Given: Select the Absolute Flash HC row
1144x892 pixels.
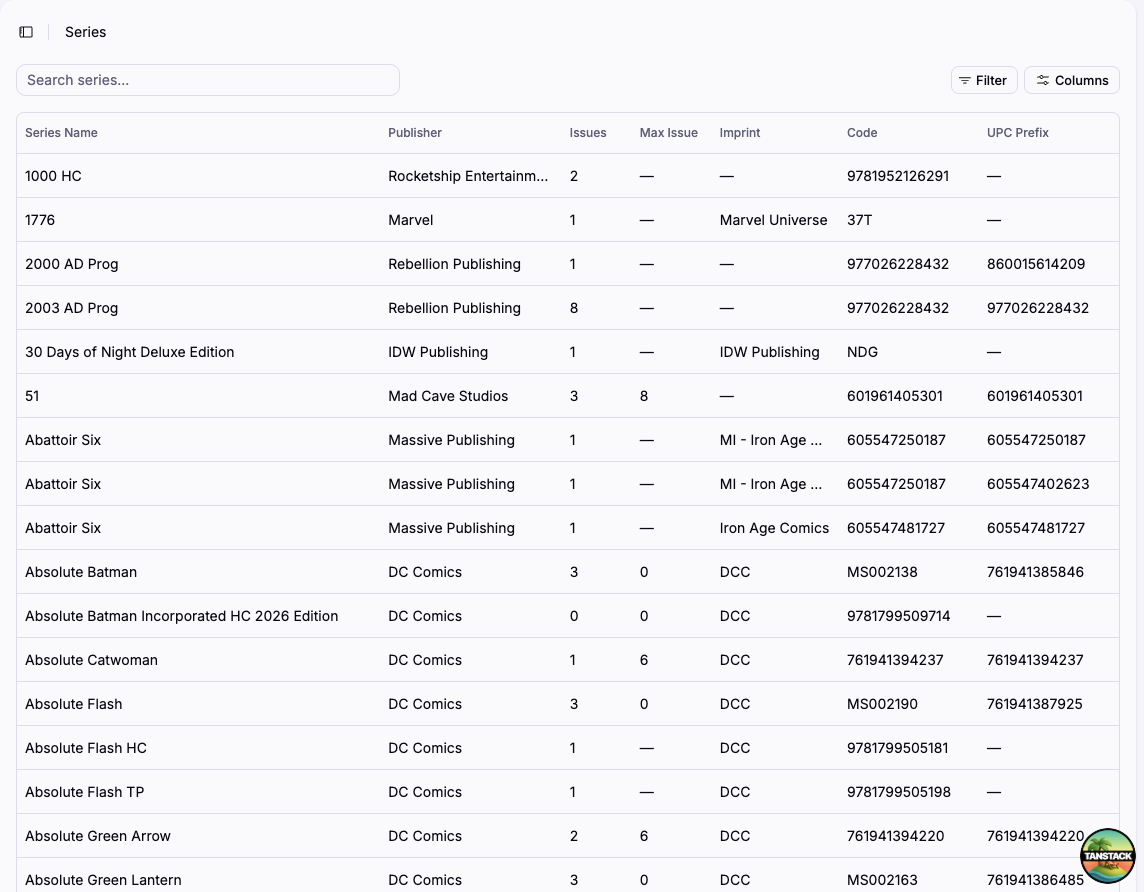Looking at the screenshot, I should [568, 748].
